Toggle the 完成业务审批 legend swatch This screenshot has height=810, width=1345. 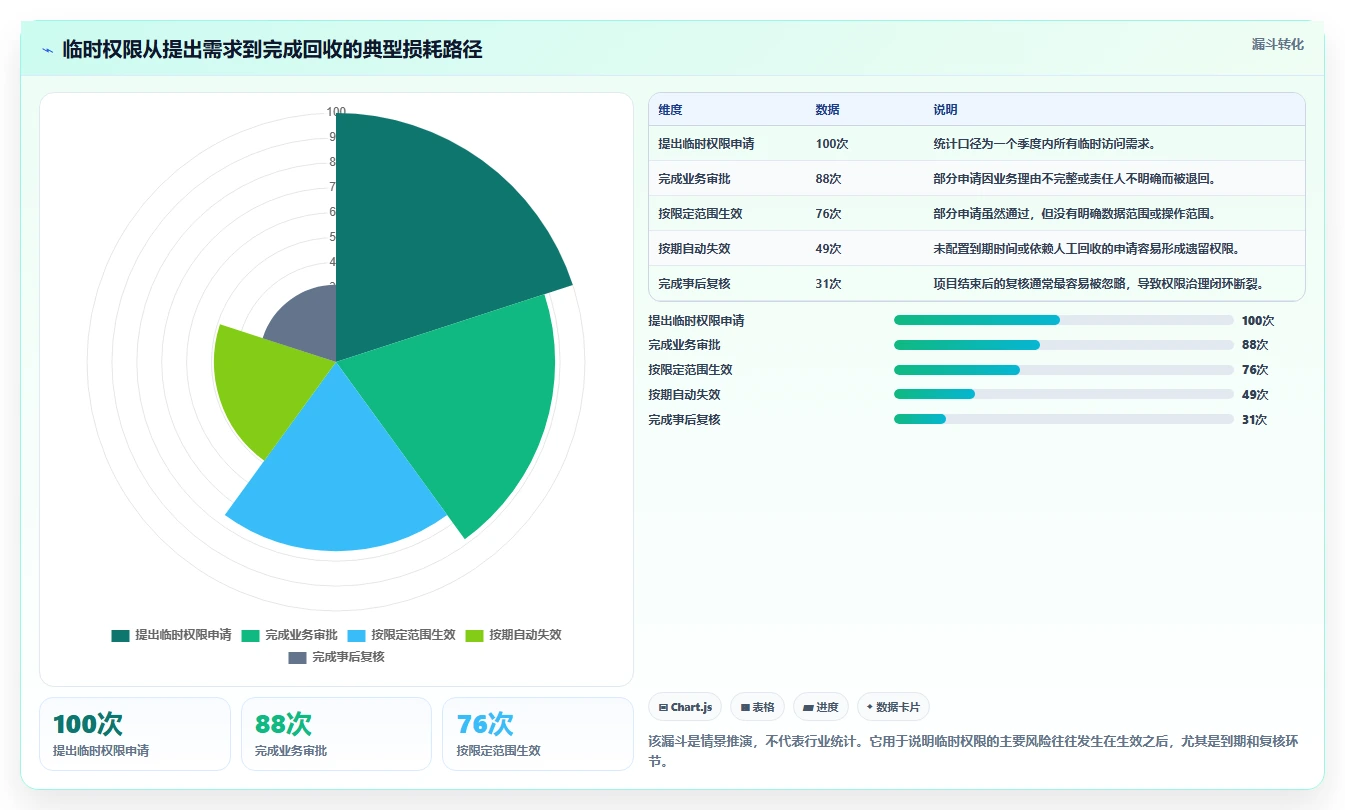[250, 635]
